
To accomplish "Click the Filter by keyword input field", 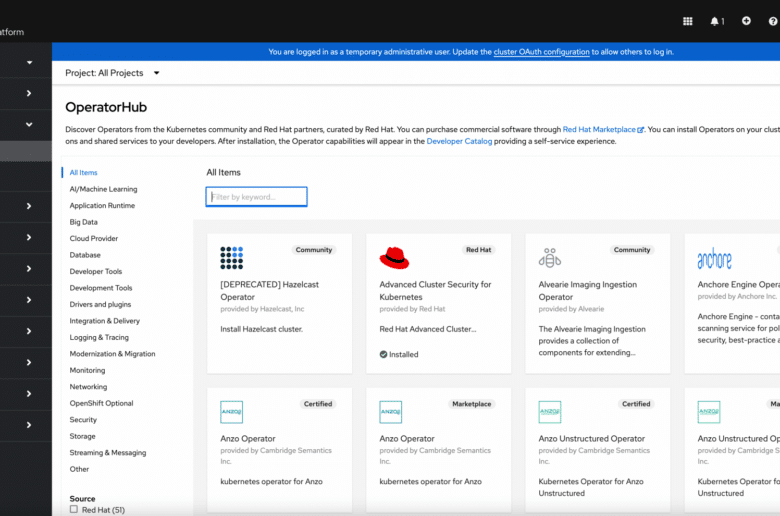I will point(256,197).
